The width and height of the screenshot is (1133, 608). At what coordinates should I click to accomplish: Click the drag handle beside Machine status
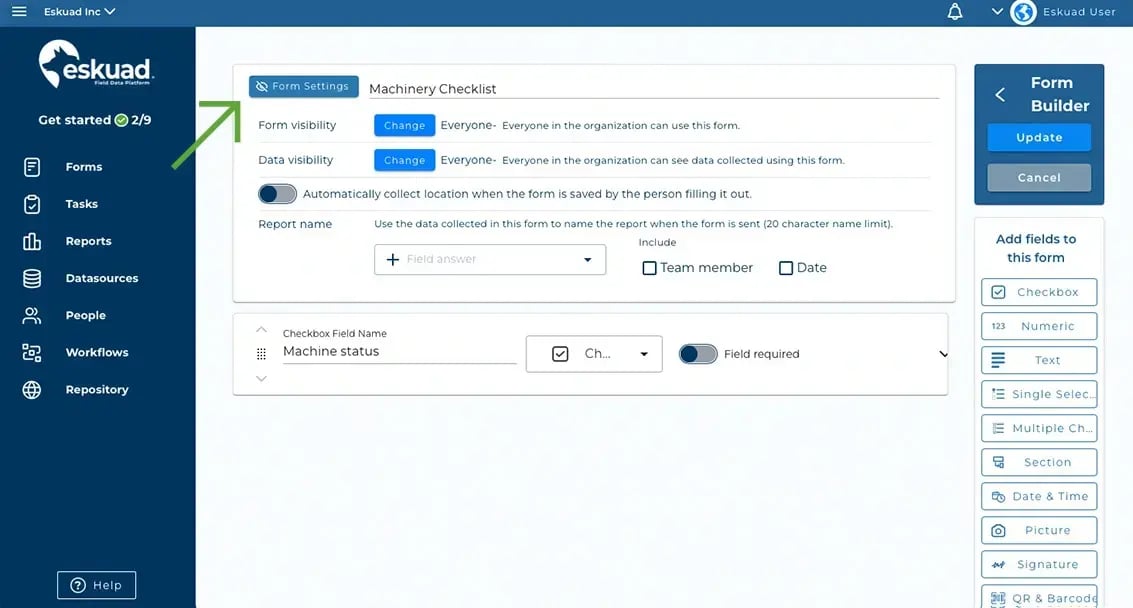click(261, 354)
